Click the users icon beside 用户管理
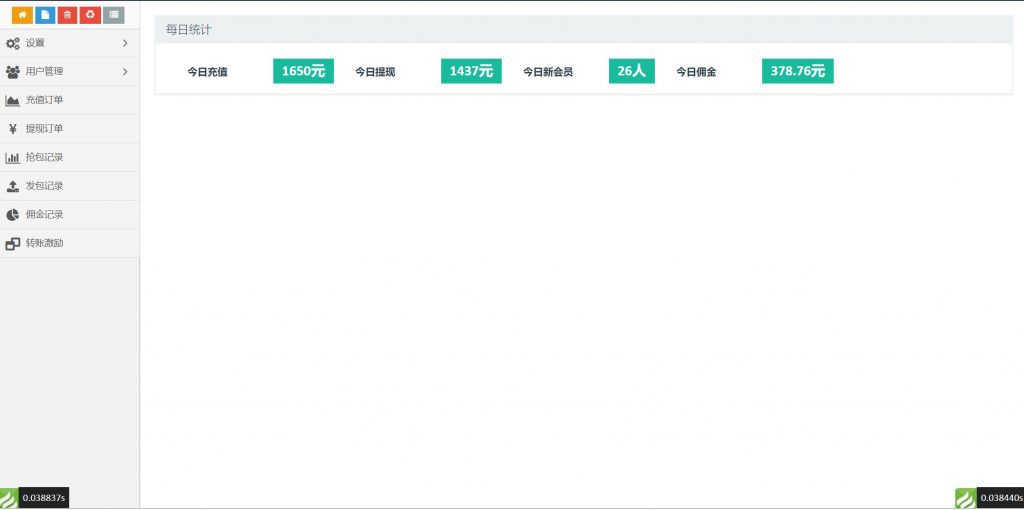 click(x=12, y=72)
